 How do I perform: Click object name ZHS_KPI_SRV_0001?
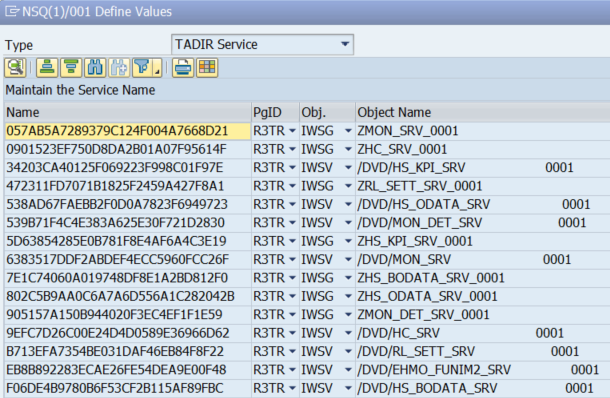point(415,241)
